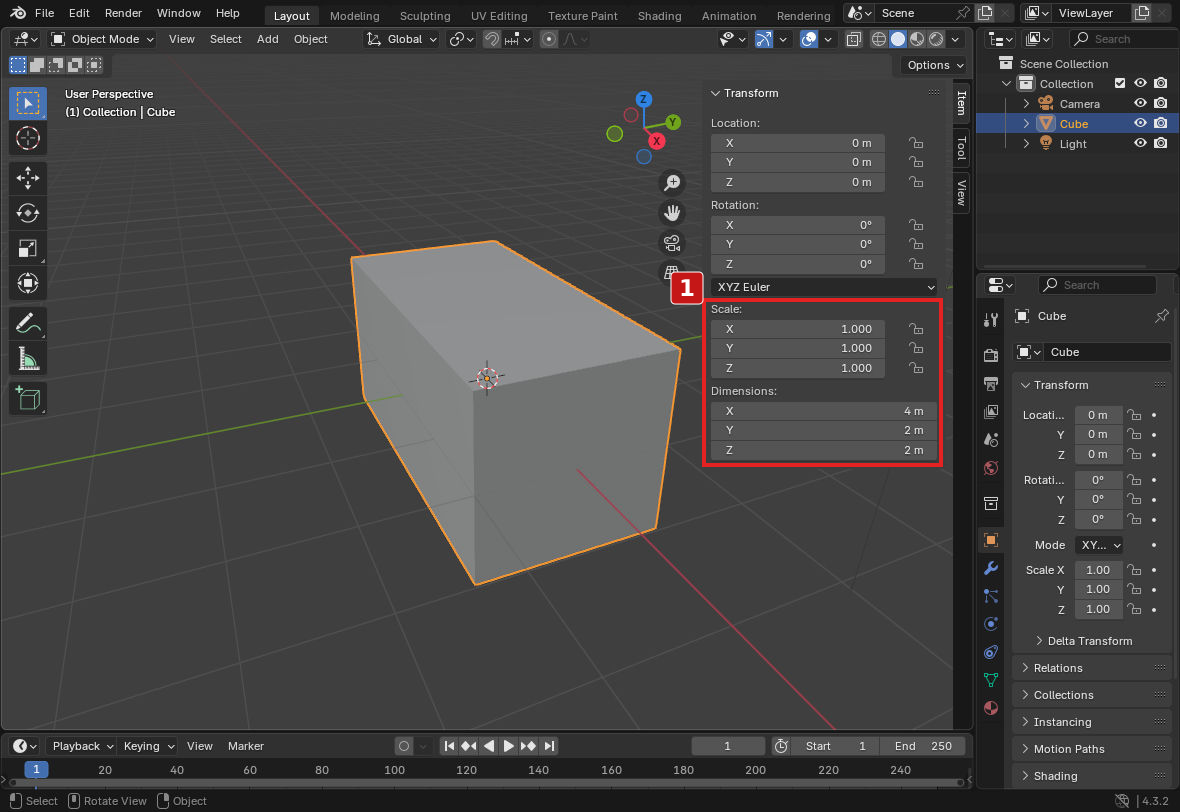Select the Rotate tool
The image size is (1180, 812).
click(x=28, y=213)
